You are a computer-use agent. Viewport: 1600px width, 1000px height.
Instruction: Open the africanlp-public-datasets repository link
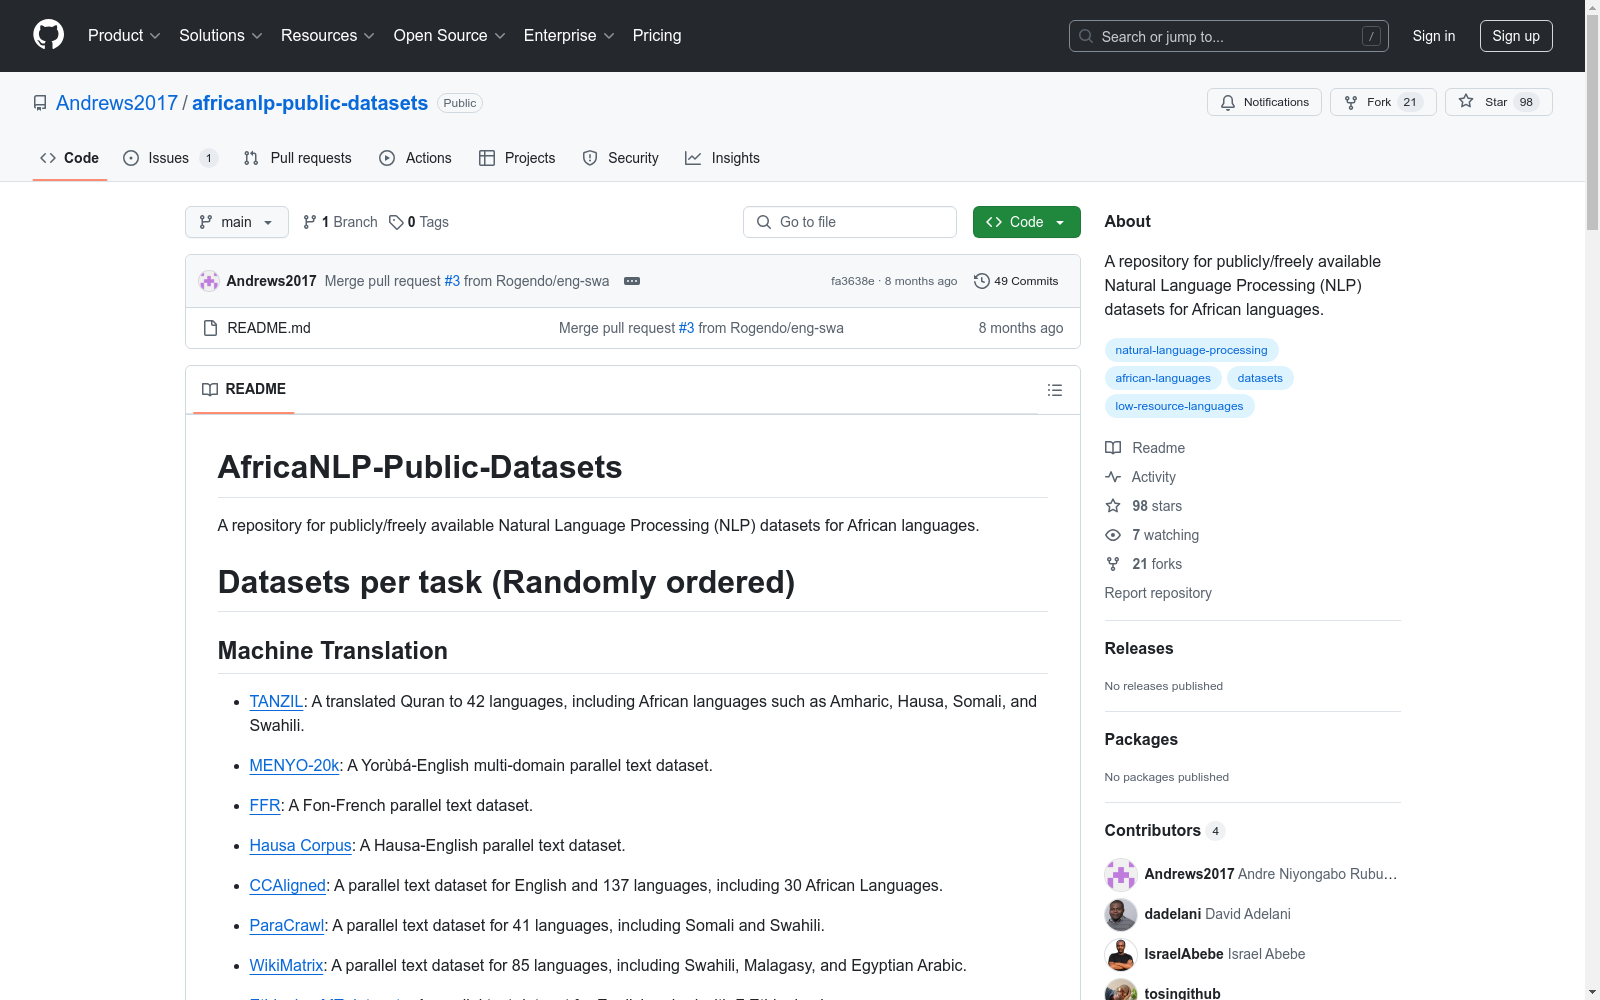(x=310, y=103)
